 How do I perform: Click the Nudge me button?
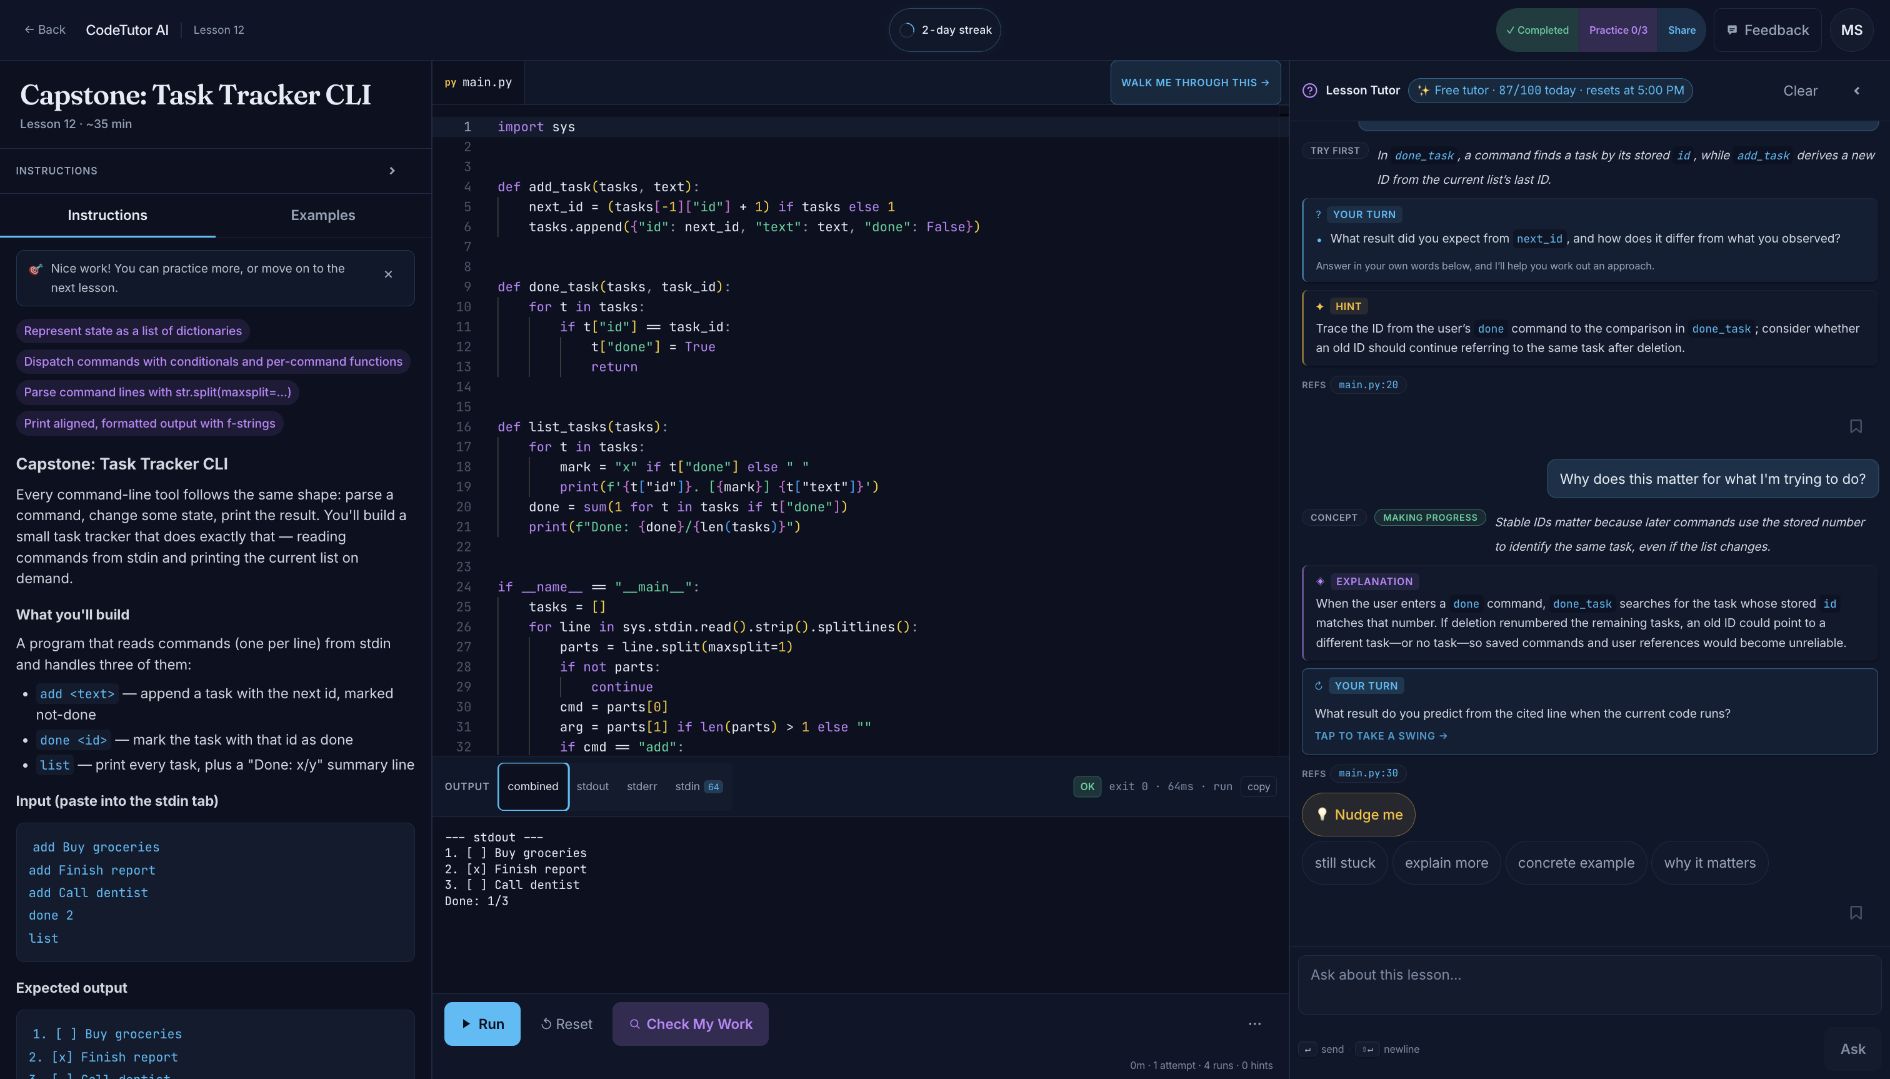(1358, 815)
